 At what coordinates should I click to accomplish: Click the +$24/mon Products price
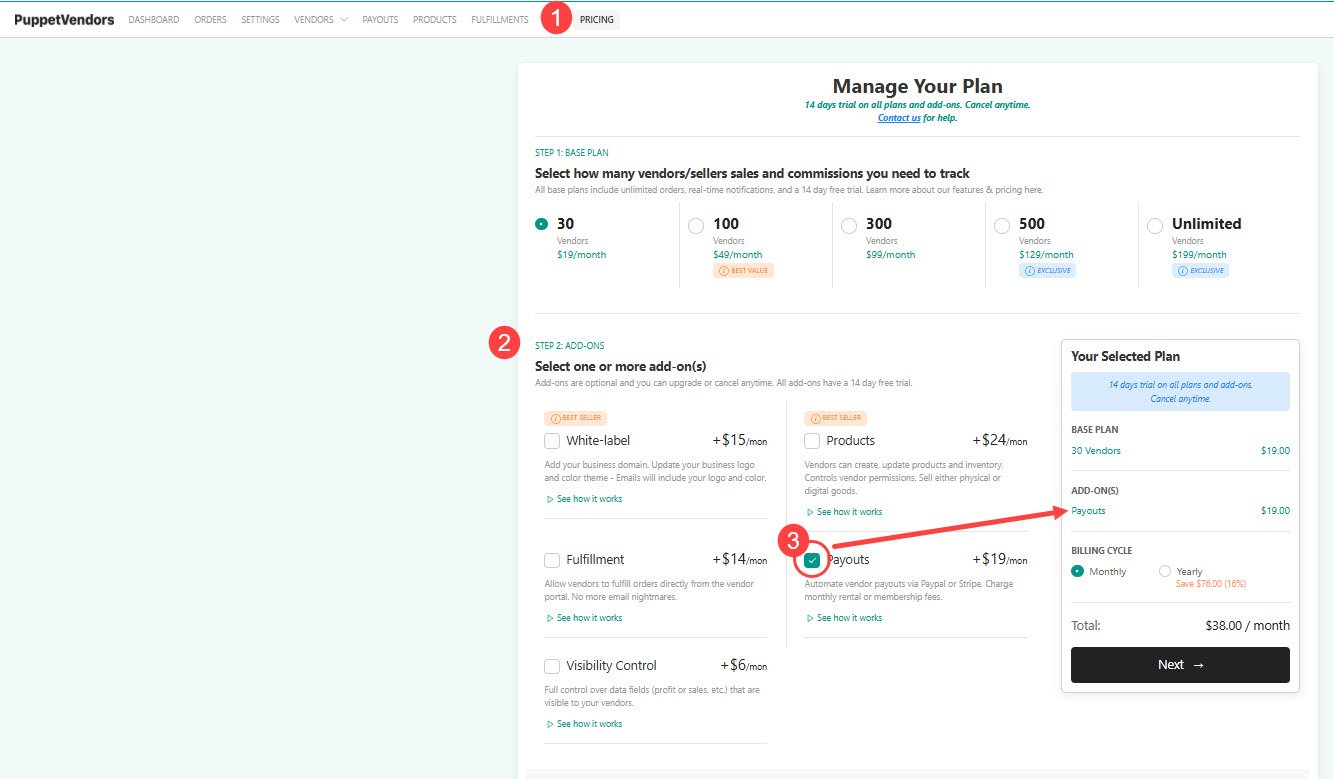click(x=1000, y=441)
